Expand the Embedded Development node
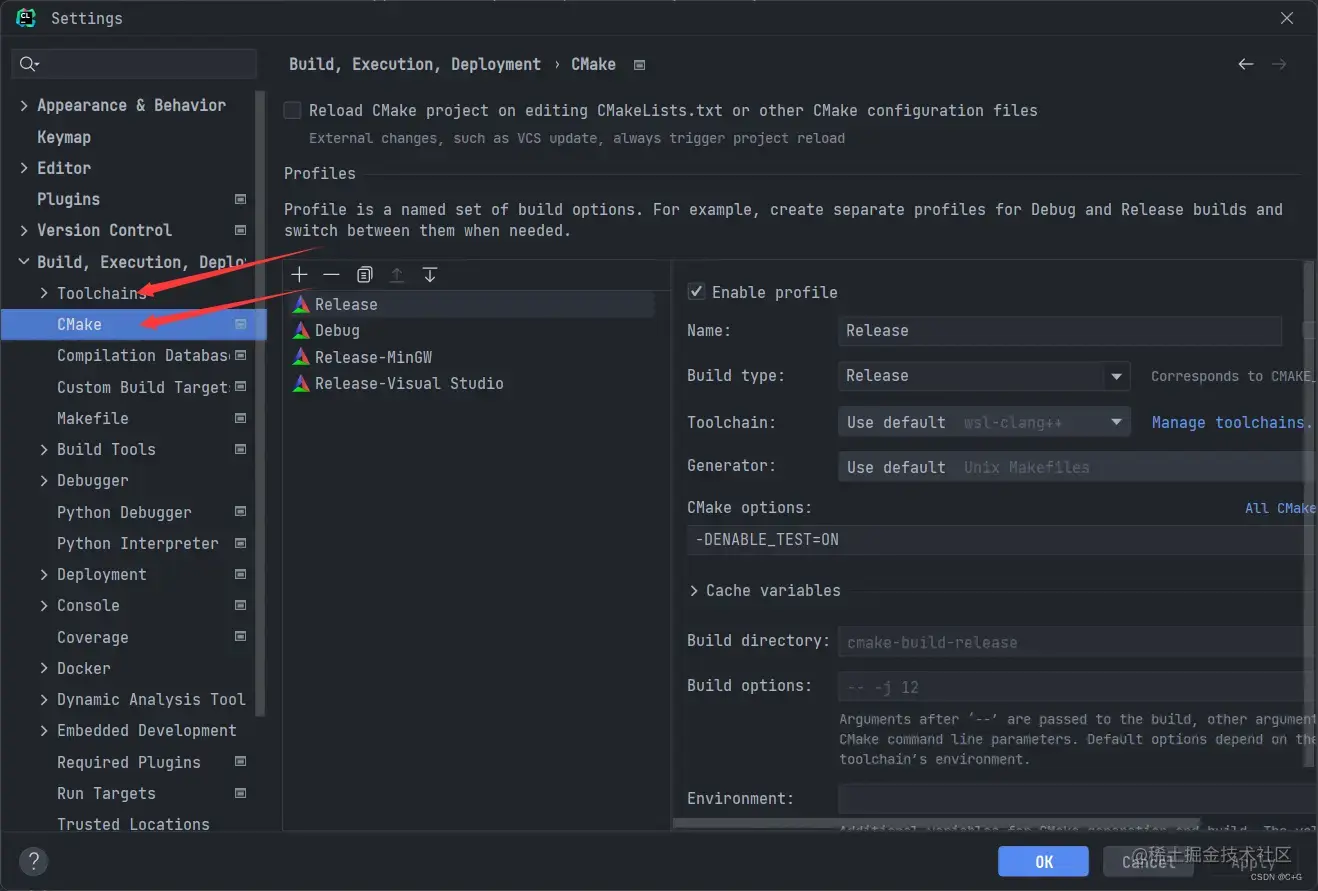Screen dimensions: 1318x891 tap(44, 731)
